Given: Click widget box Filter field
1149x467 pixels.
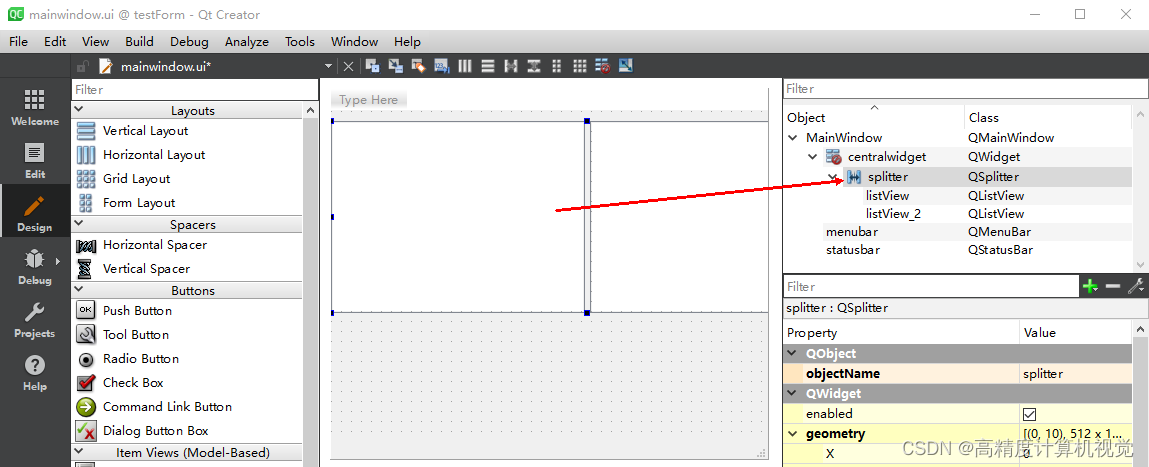Looking at the screenshot, I should point(195,89).
